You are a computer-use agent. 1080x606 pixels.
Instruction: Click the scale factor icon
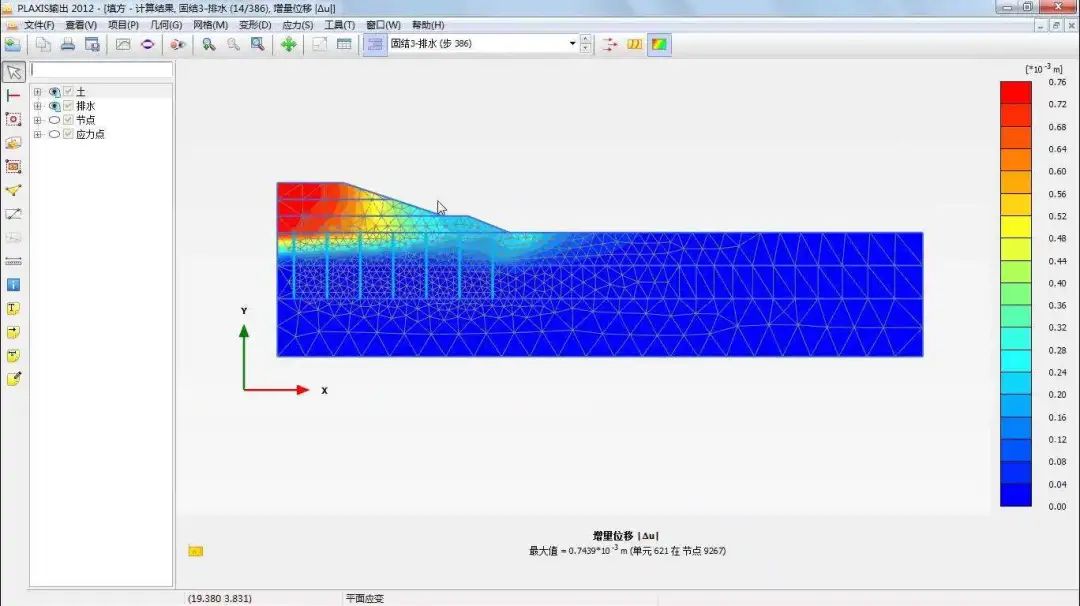(x=320, y=44)
